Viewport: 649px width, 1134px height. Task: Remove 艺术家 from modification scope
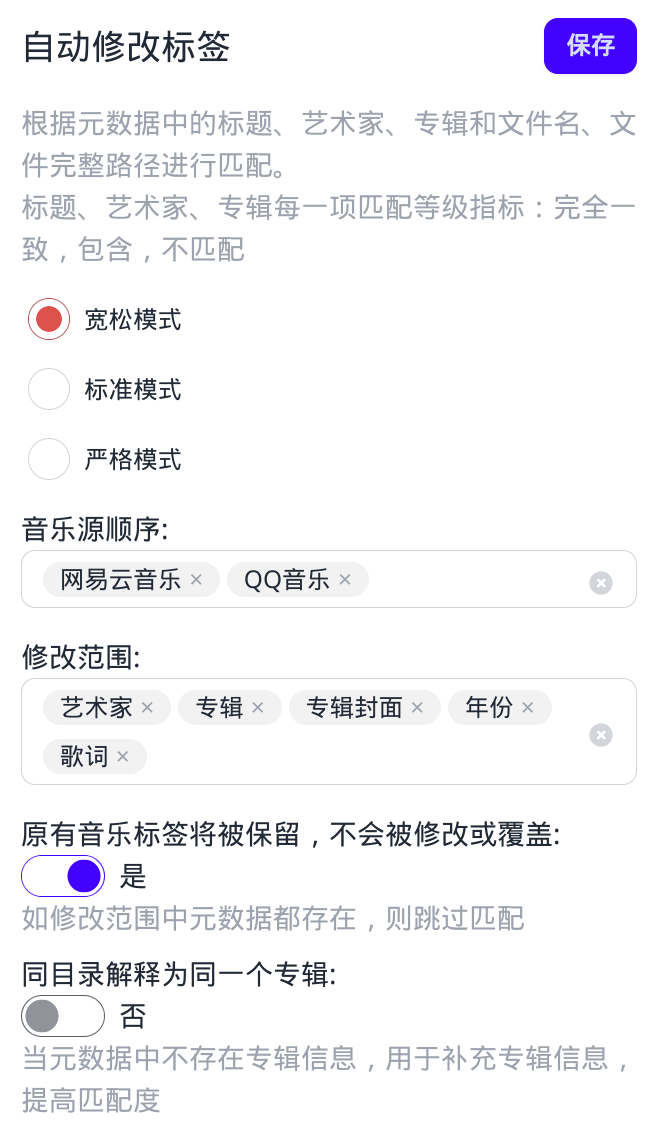point(147,707)
